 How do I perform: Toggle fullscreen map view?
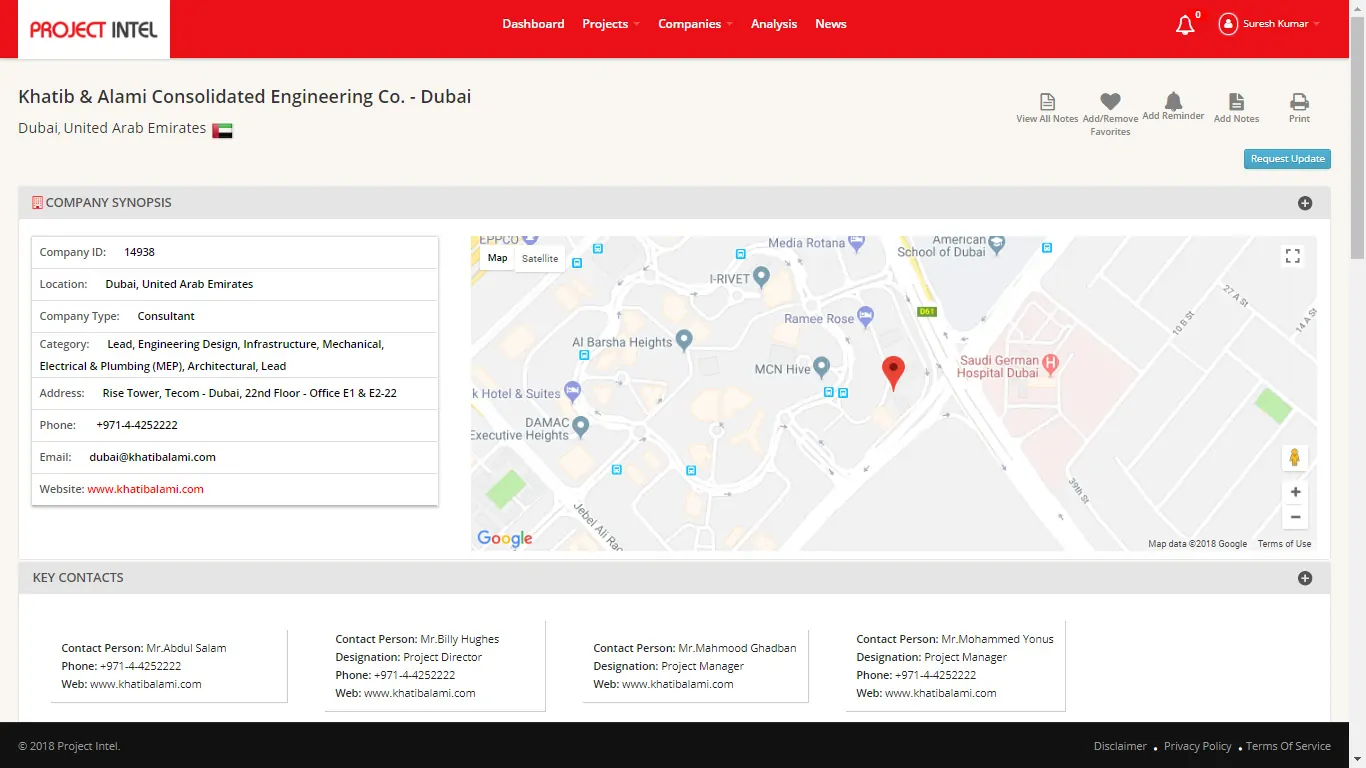click(x=1292, y=256)
